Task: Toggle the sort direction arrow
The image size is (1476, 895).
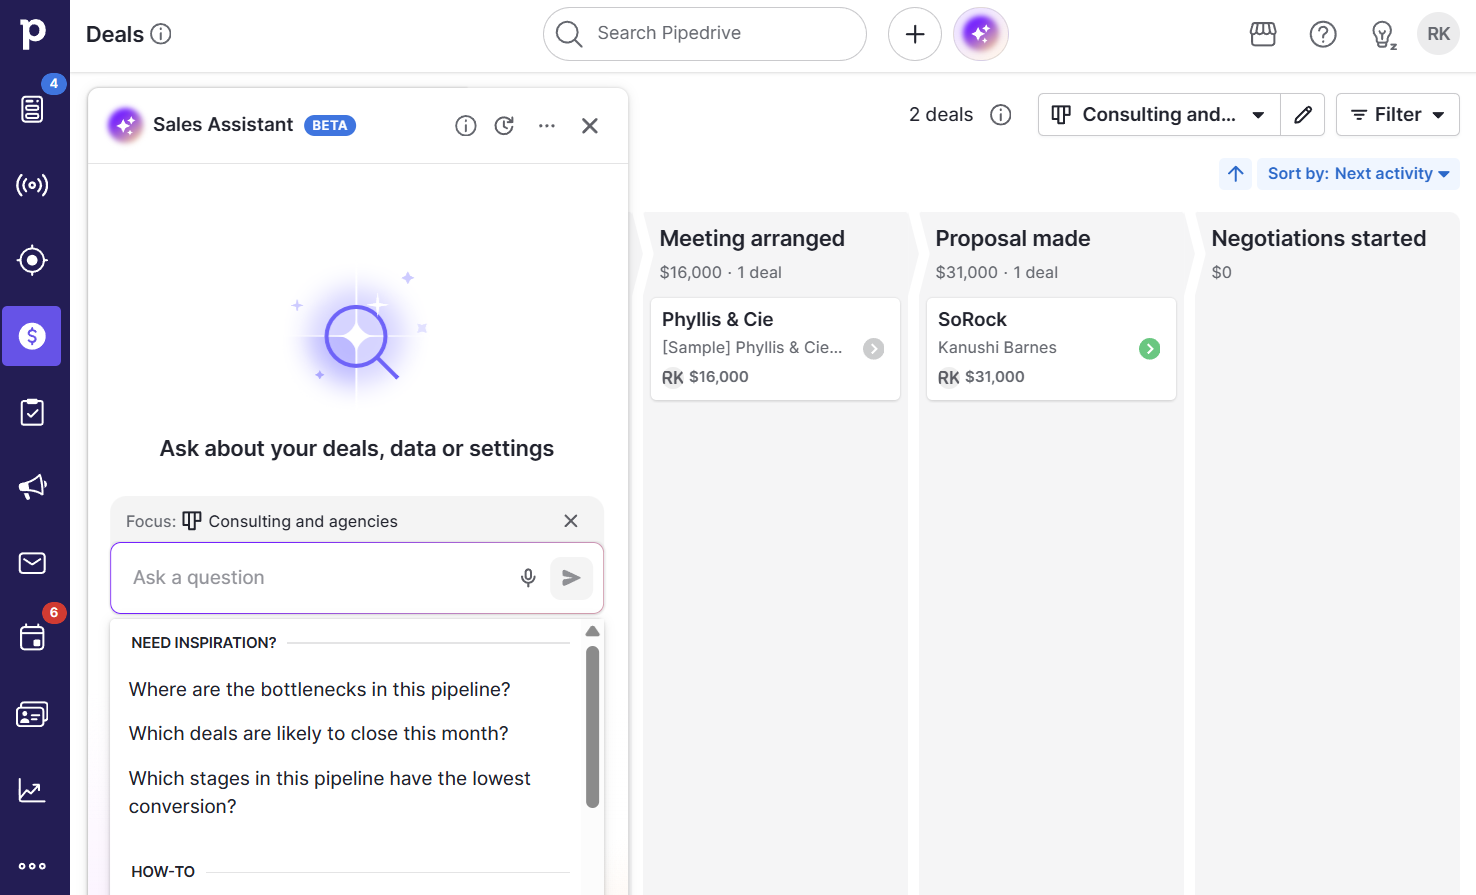Action: click(x=1235, y=173)
